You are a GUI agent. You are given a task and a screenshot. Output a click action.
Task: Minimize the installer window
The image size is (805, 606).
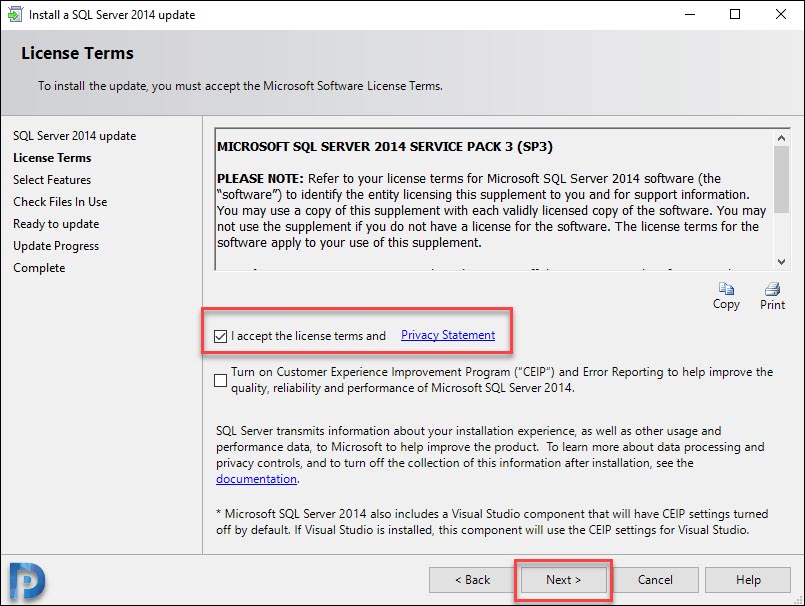pyautogui.click(x=690, y=14)
